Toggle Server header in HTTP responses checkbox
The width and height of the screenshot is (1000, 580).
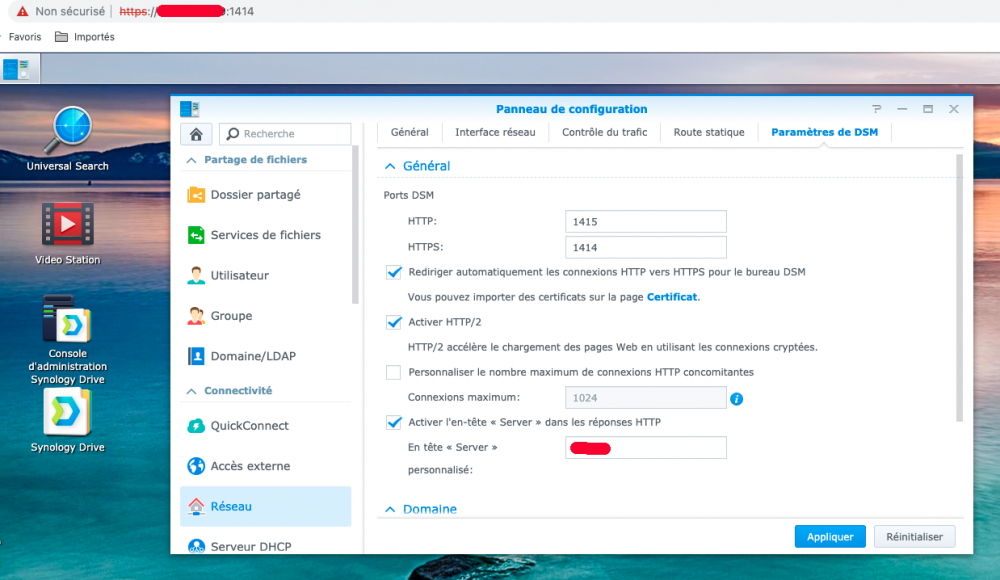(x=393, y=422)
